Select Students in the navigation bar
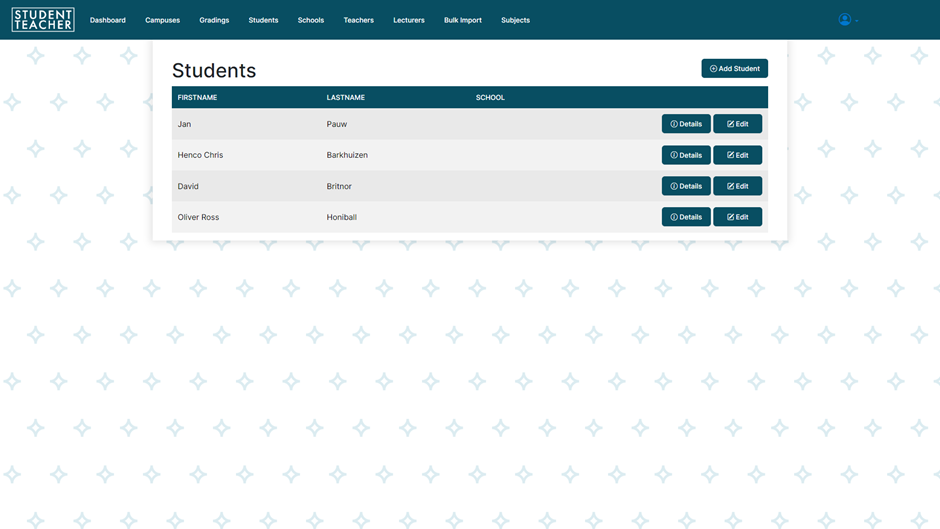This screenshot has width=940, height=529. tap(263, 20)
